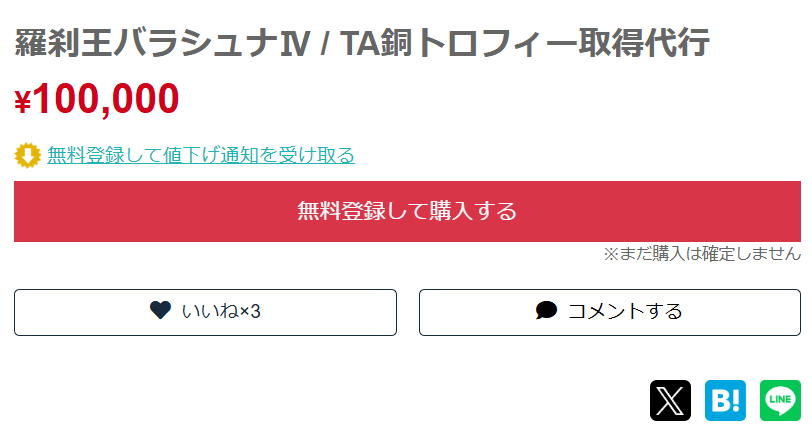Click the red 無料登録して購入する button
This screenshot has height=442, width=812.
point(407,211)
